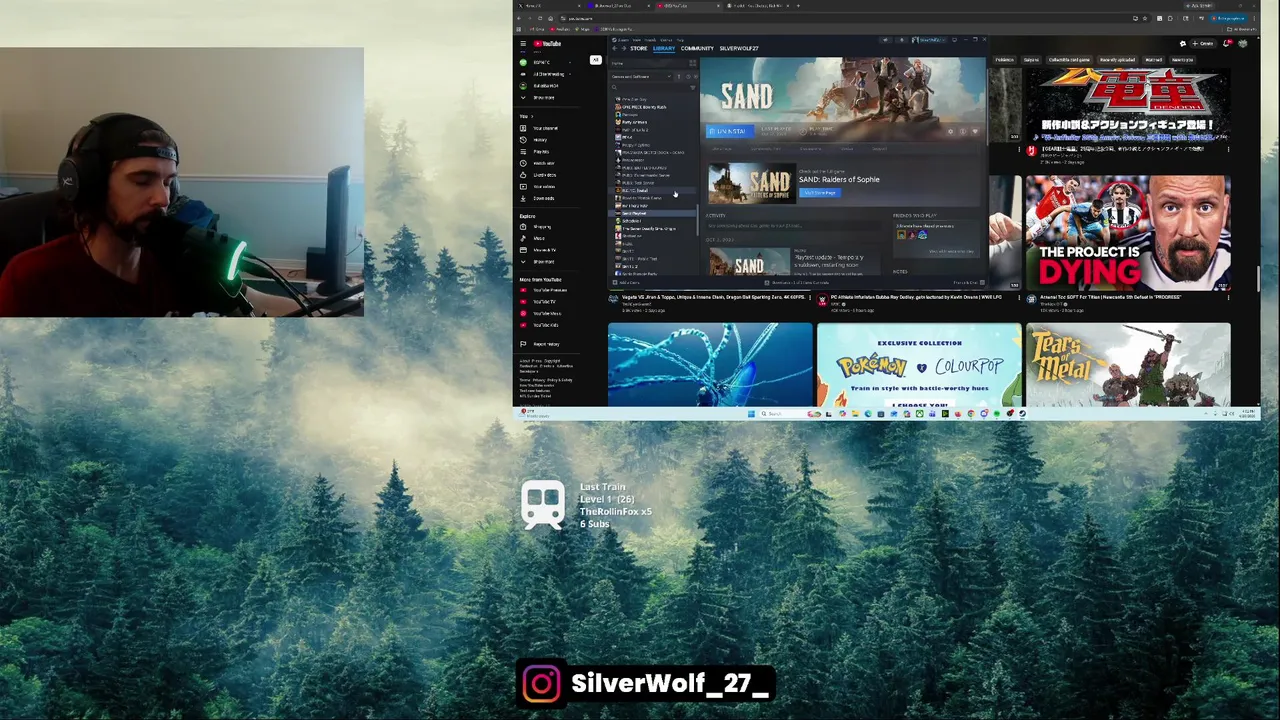
Task: Open Liked videos in YouTube sidebar
Action: tap(544, 175)
